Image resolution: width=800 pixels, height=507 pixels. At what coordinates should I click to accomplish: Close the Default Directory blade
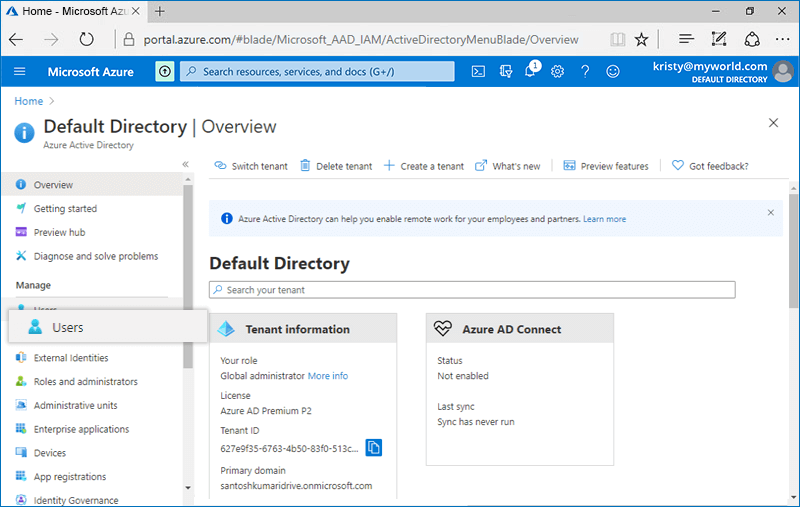coord(773,123)
